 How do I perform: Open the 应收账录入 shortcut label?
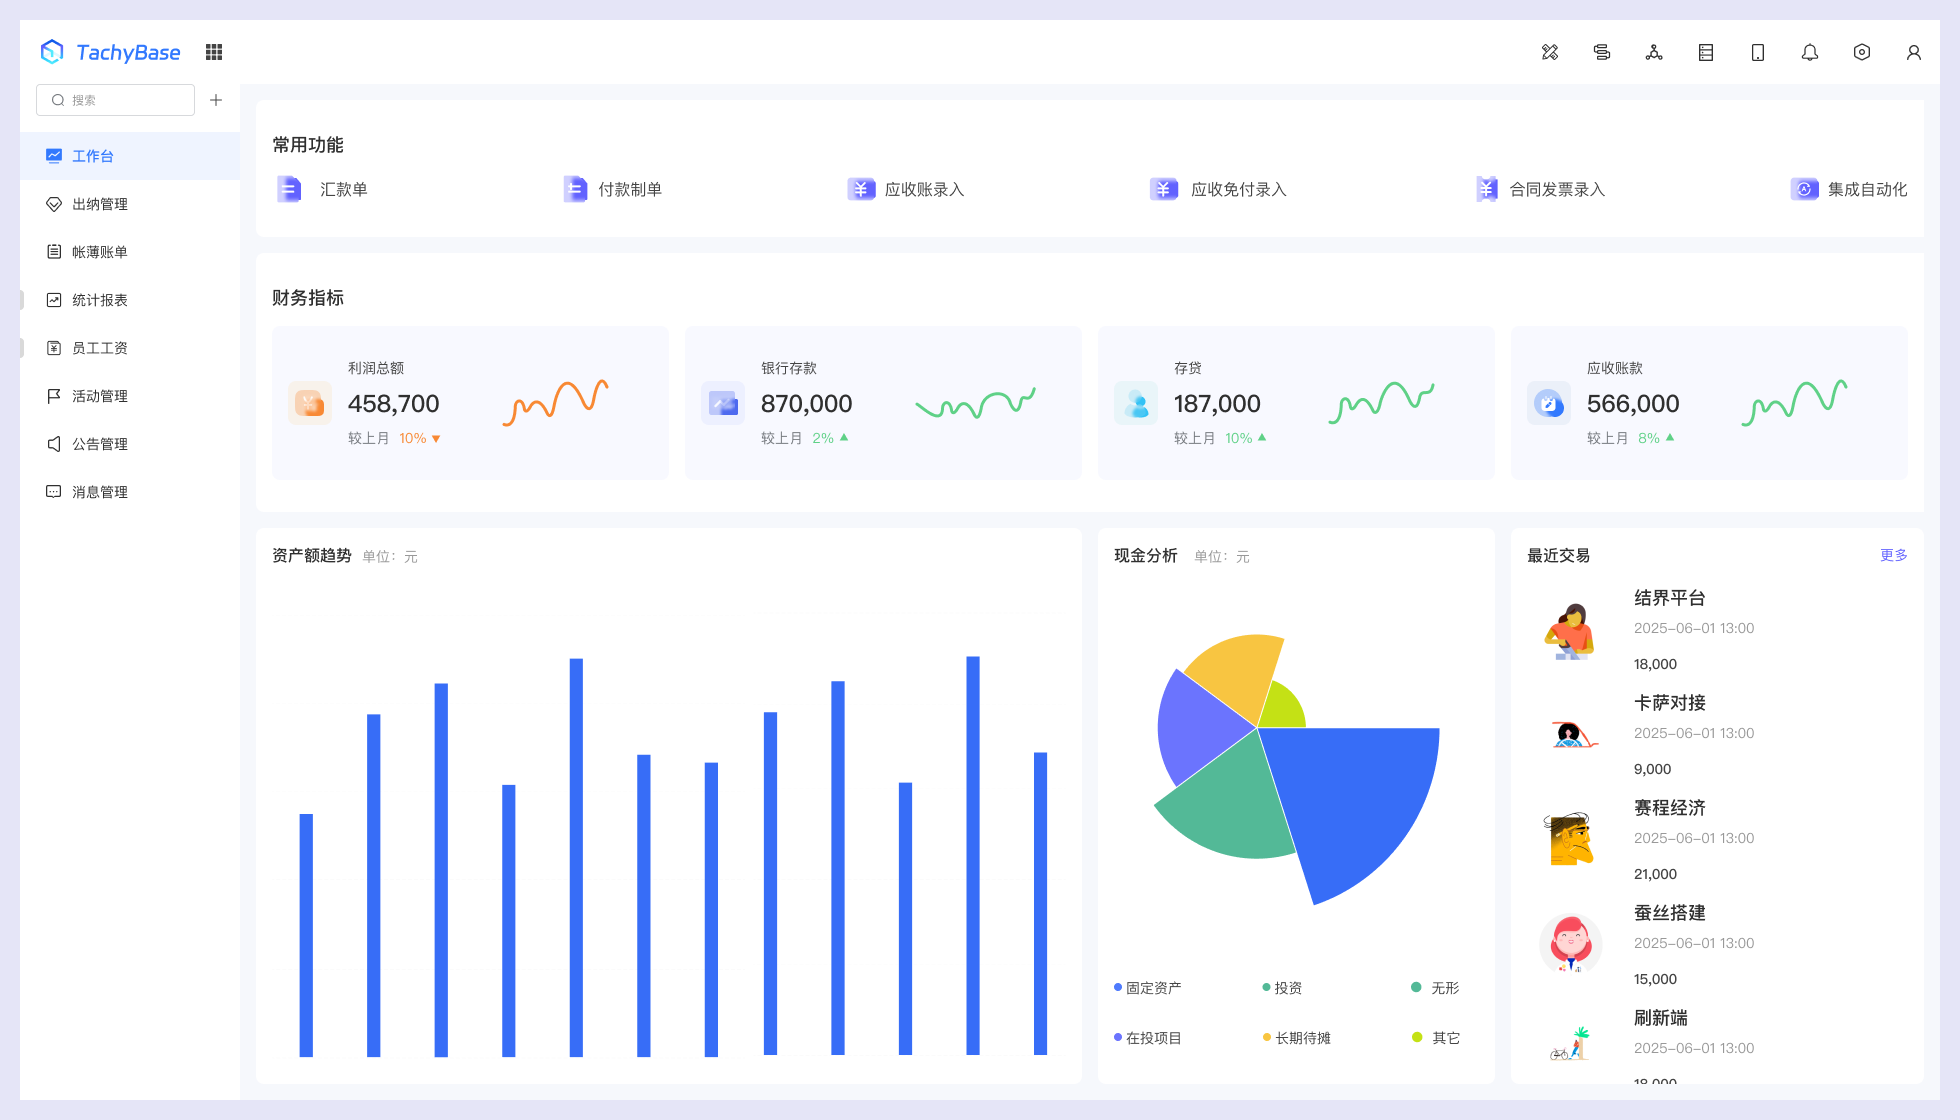pos(925,189)
